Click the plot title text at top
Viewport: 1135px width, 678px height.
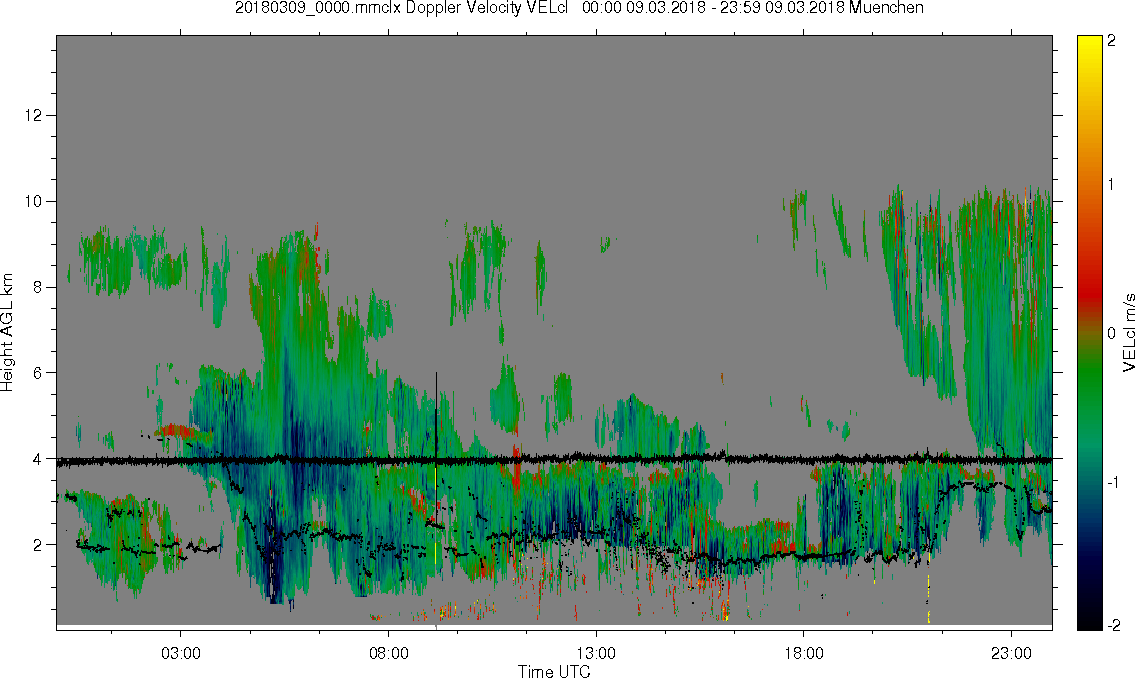[579, 8]
